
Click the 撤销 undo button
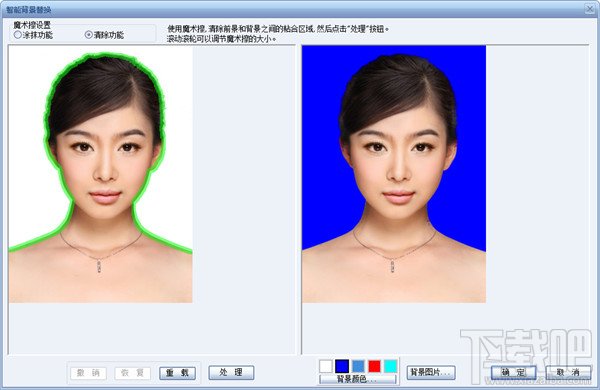89,373
